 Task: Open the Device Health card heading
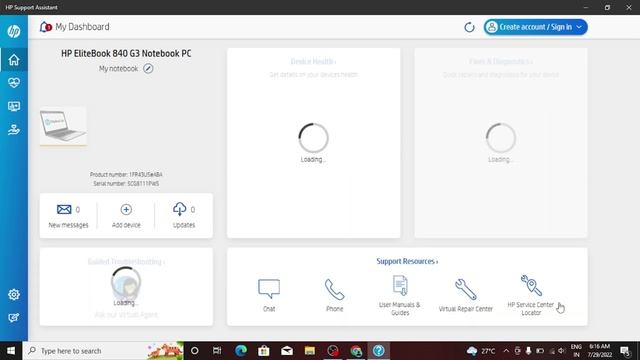313,62
